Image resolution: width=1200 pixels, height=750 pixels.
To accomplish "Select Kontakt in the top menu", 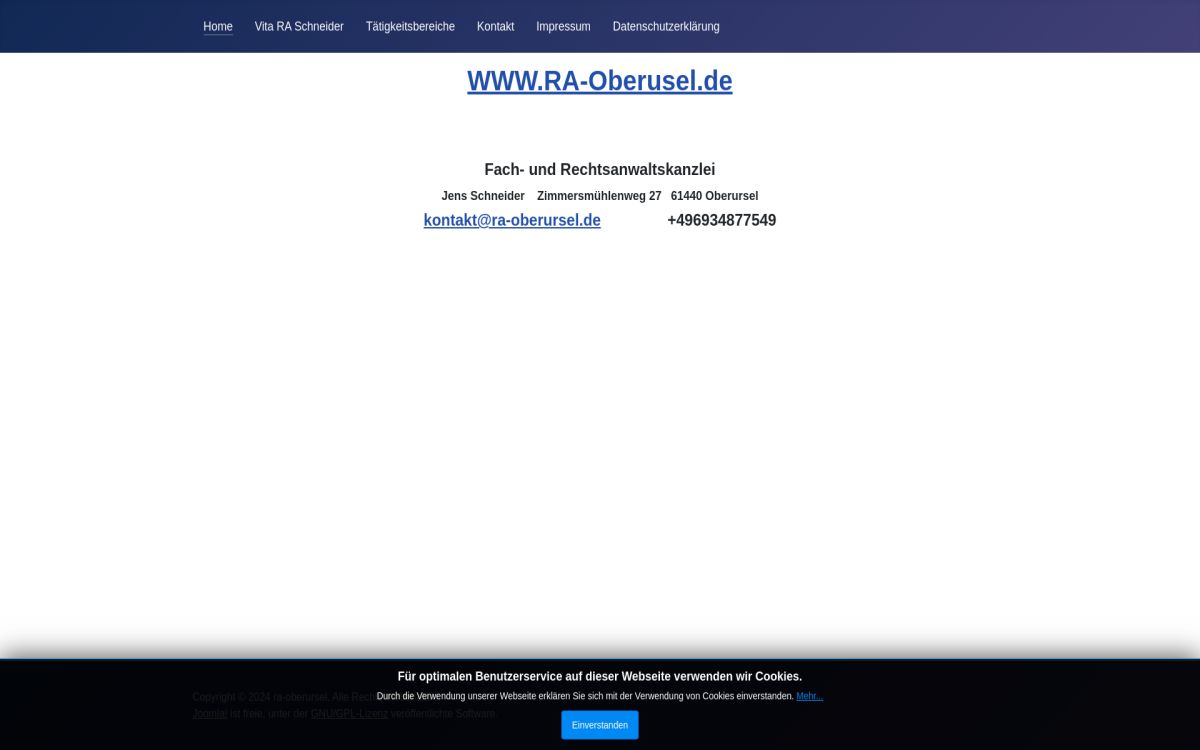I will tap(495, 27).
